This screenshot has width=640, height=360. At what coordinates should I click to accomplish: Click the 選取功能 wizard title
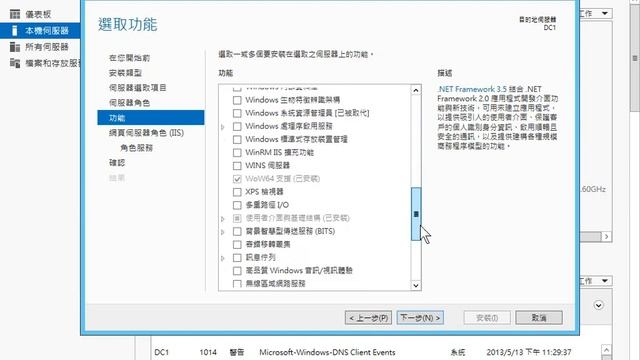pyautogui.click(x=128, y=24)
